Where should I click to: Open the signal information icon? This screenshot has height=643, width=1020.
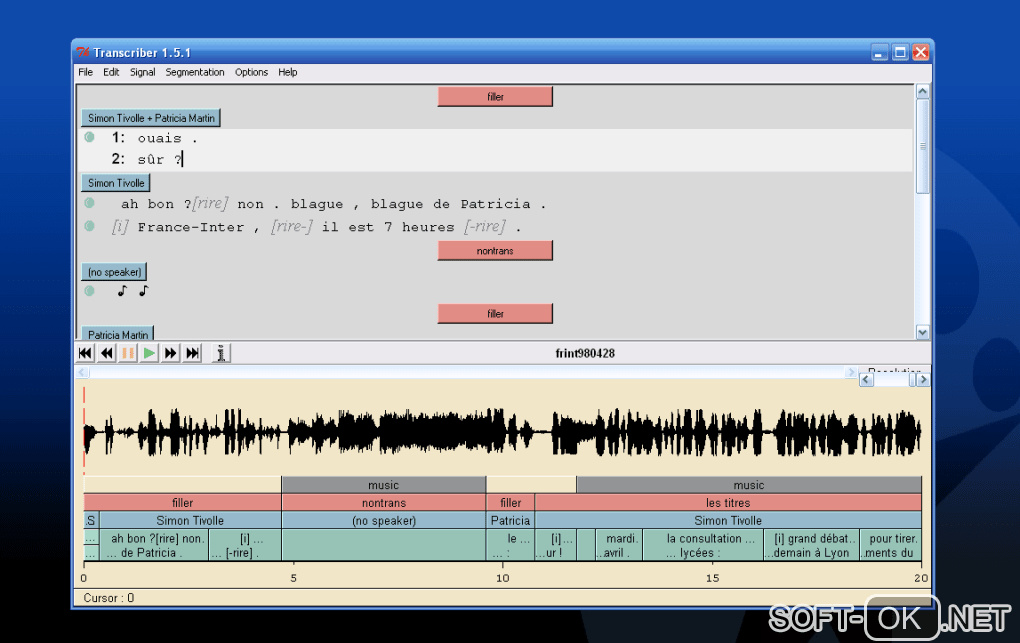[x=221, y=353]
